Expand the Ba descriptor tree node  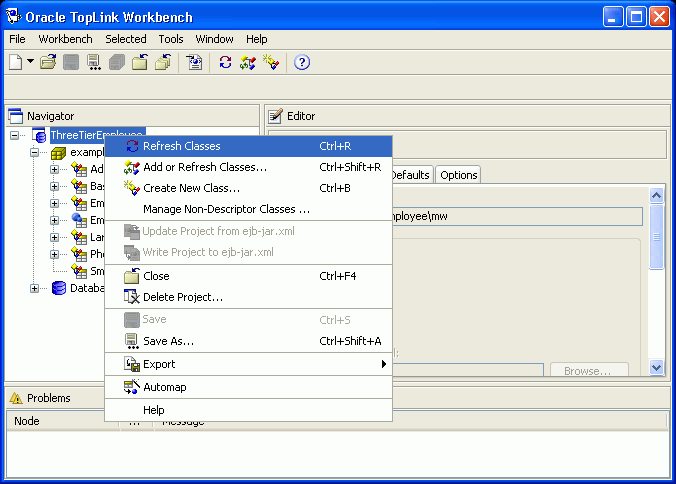[x=54, y=186]
